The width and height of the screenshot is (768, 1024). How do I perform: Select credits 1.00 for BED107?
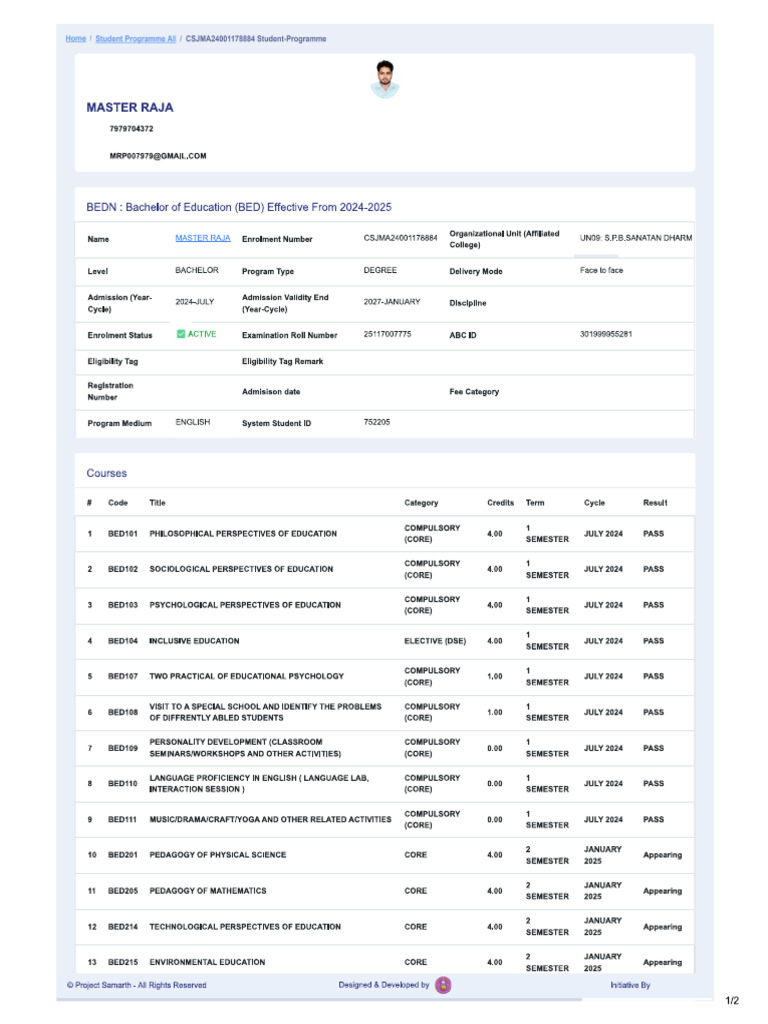click(495, 677)
